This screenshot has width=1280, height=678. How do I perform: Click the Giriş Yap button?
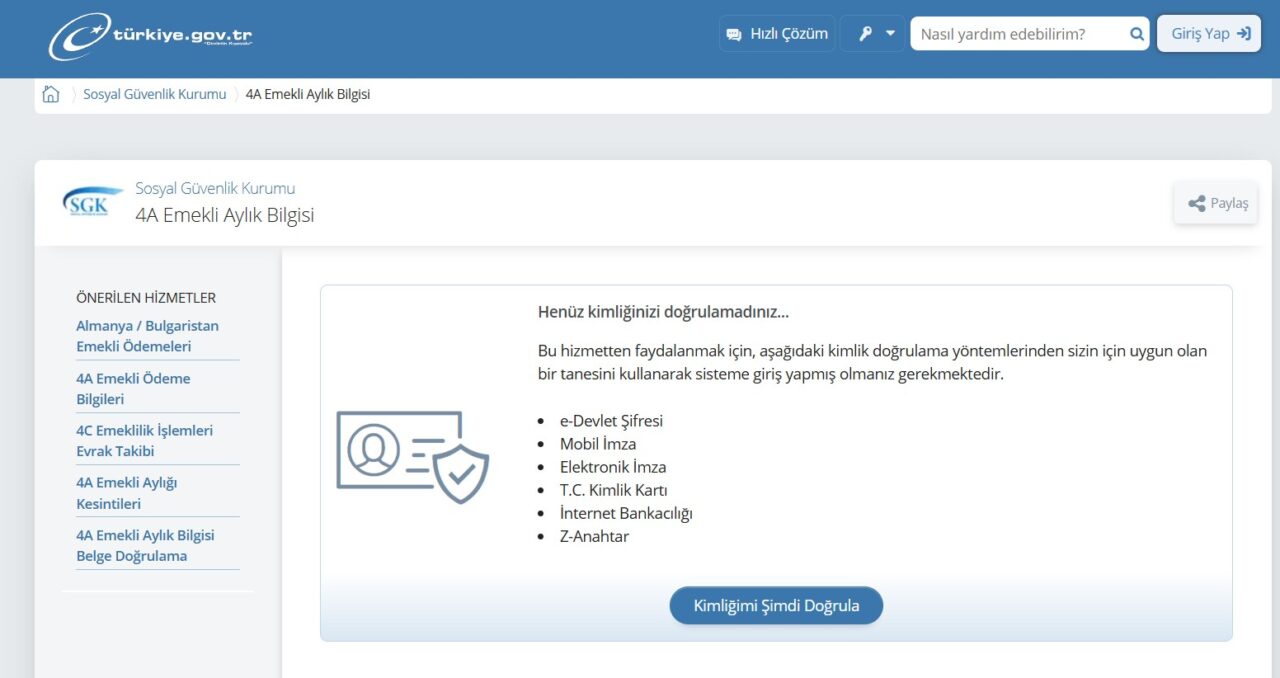1208,33
